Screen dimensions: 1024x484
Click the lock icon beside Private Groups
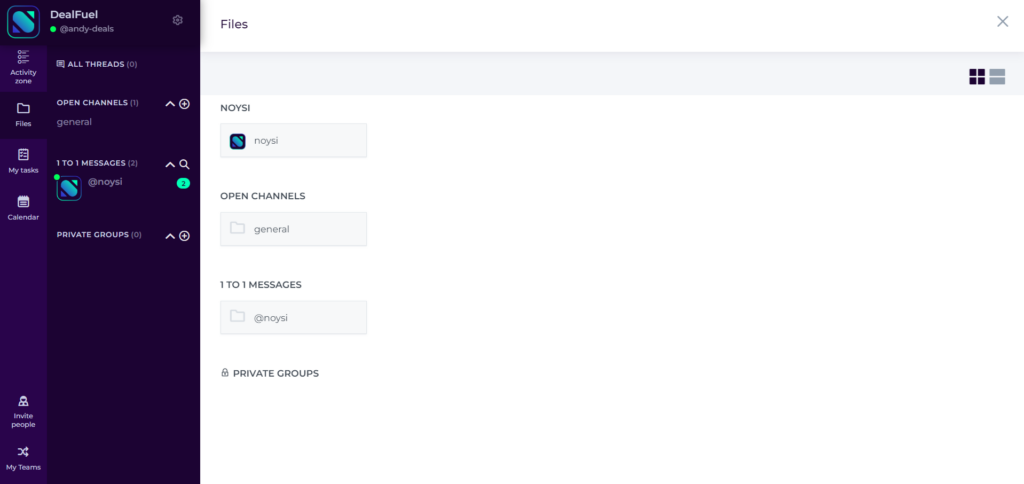225,373
